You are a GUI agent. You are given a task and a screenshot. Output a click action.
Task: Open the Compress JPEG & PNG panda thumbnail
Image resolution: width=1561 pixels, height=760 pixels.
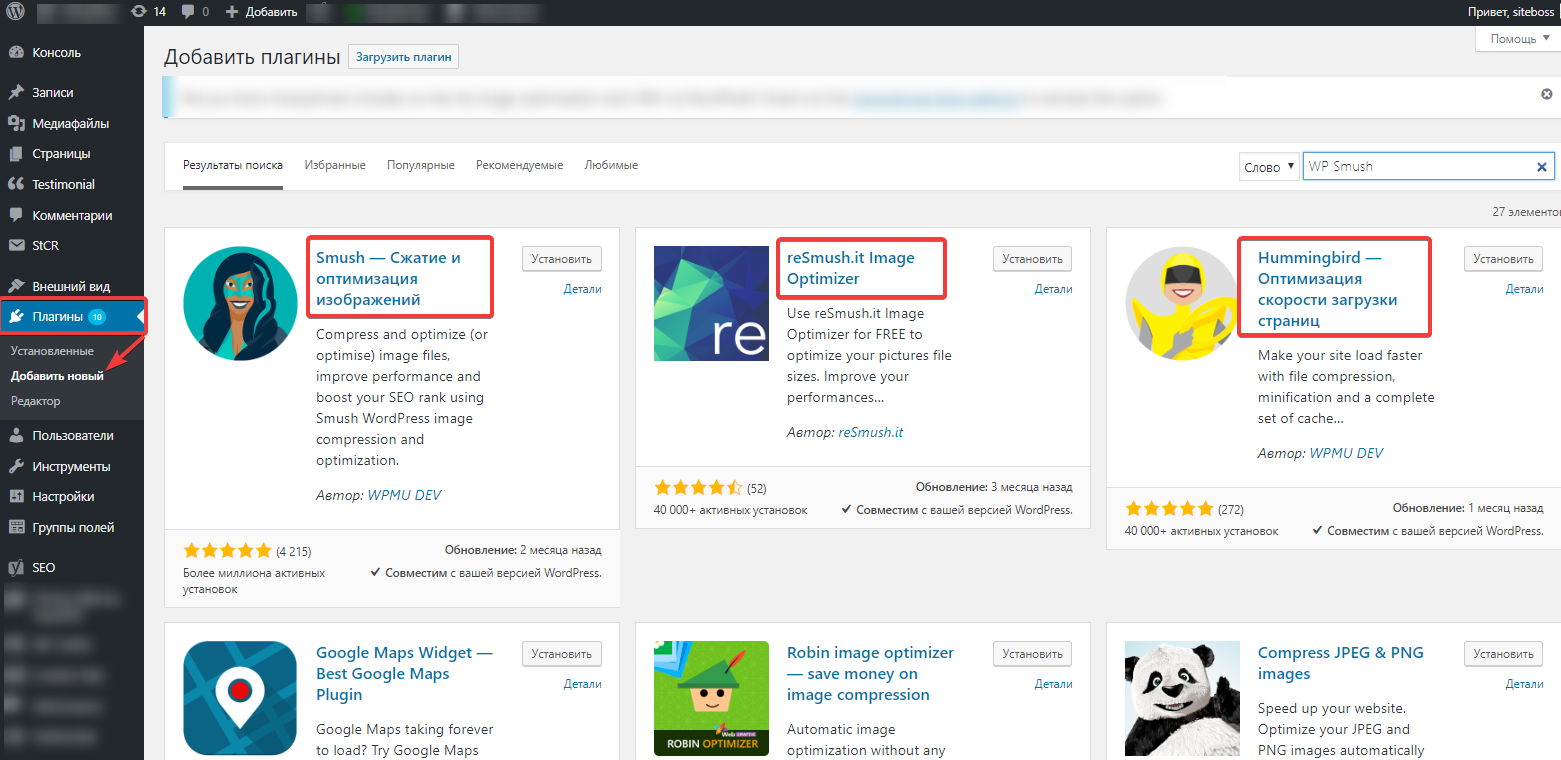point(1182,698)
